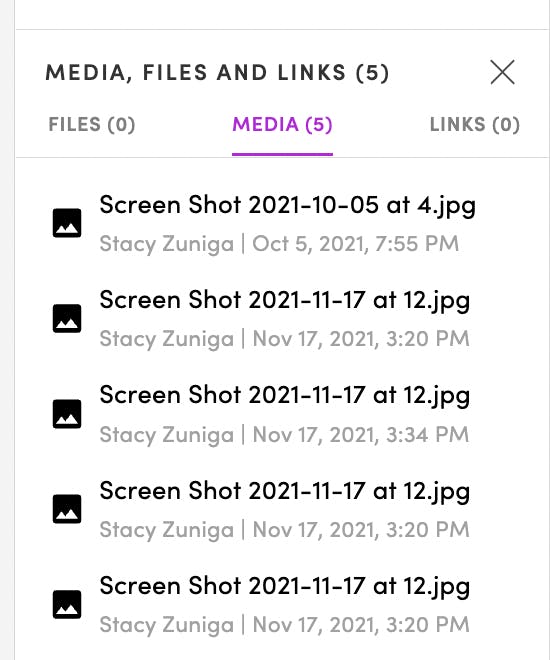Screen dimensions: 558x660
Task: Click the Stacy Zuniga line of fourth entry
Action: coord(284,530)
